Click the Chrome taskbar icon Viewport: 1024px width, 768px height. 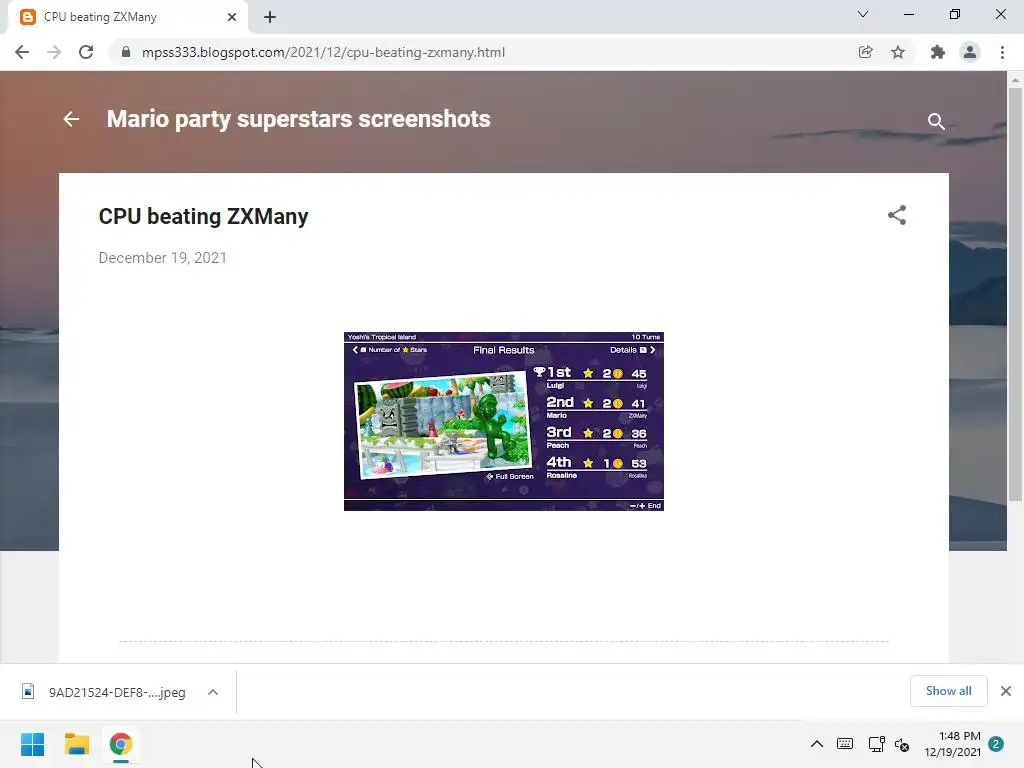click(x=121, y=744)
